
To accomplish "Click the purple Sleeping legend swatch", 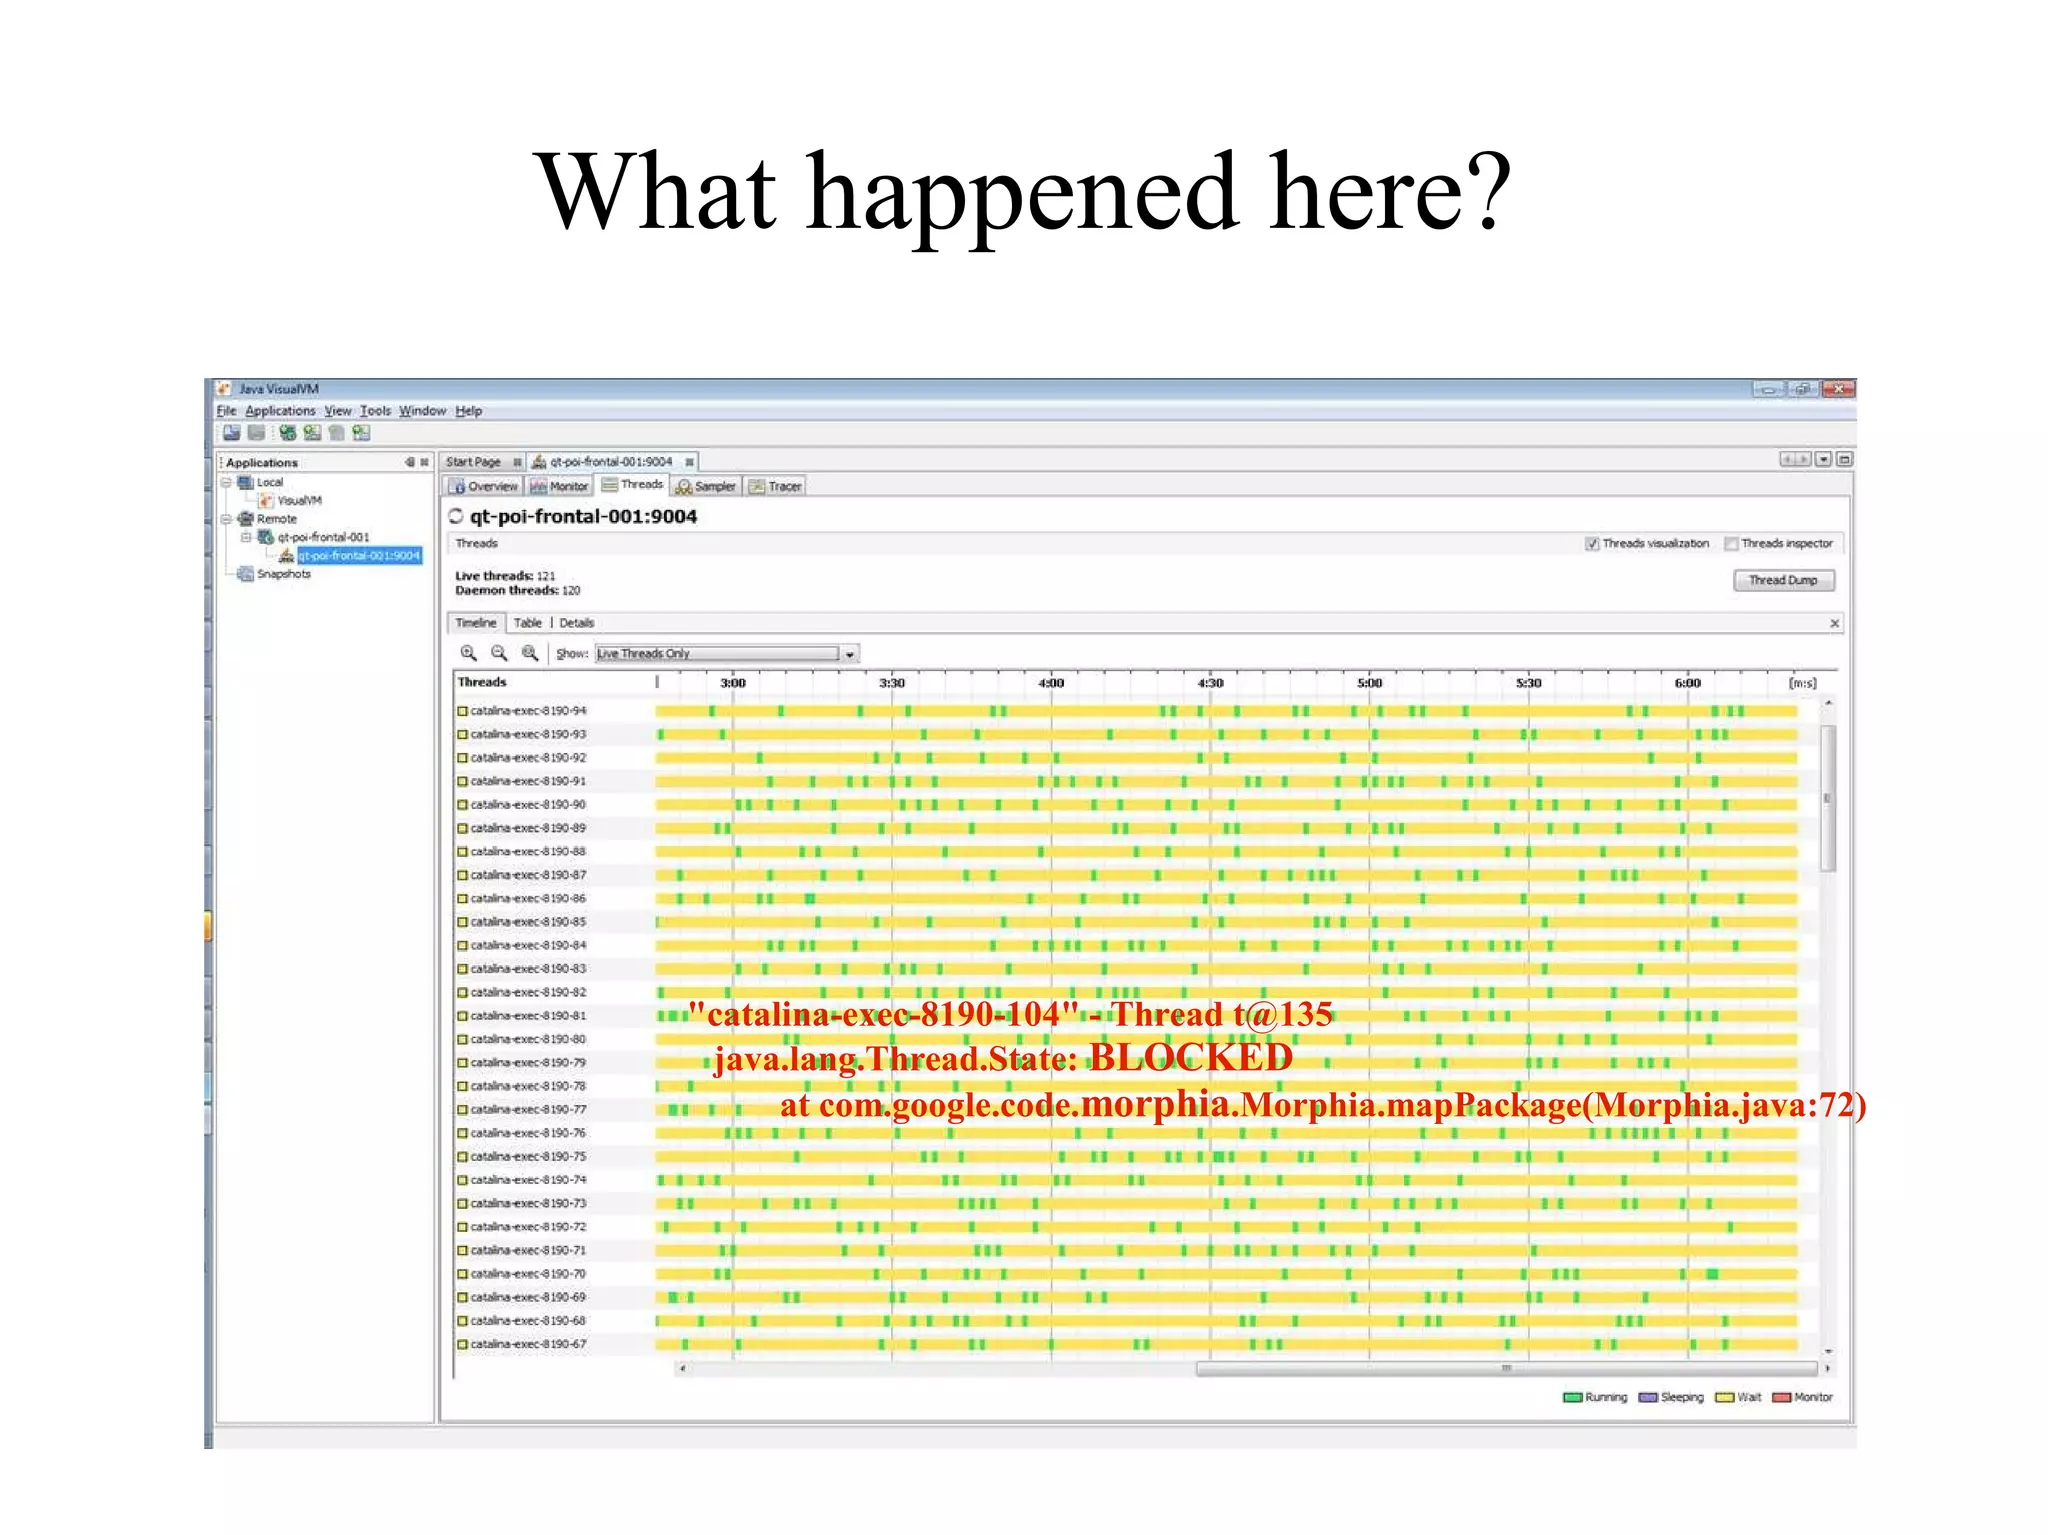I will (1648, 1398).
